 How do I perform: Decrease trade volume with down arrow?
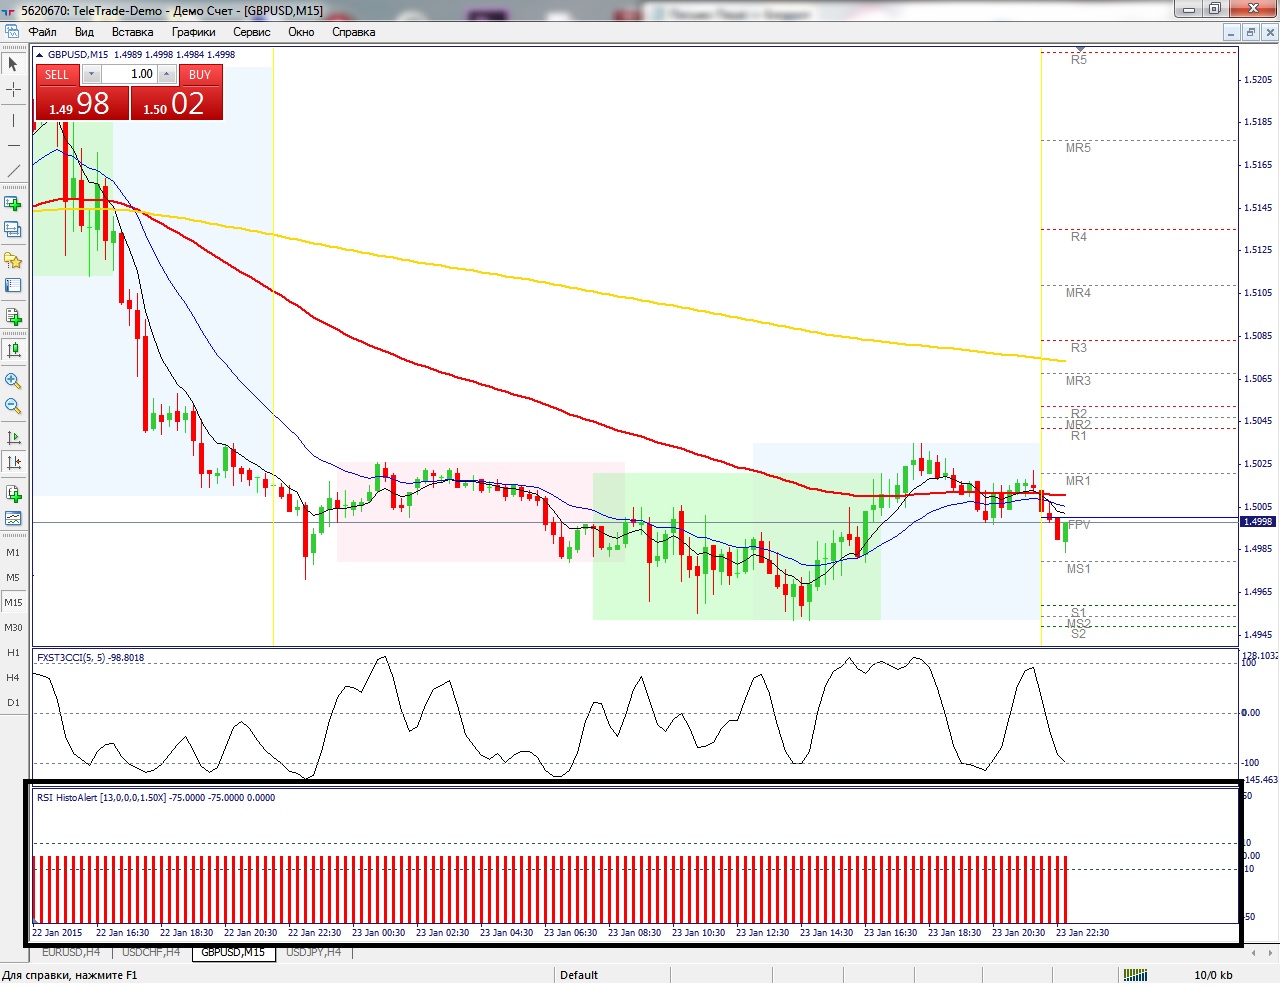coord(91,74)
